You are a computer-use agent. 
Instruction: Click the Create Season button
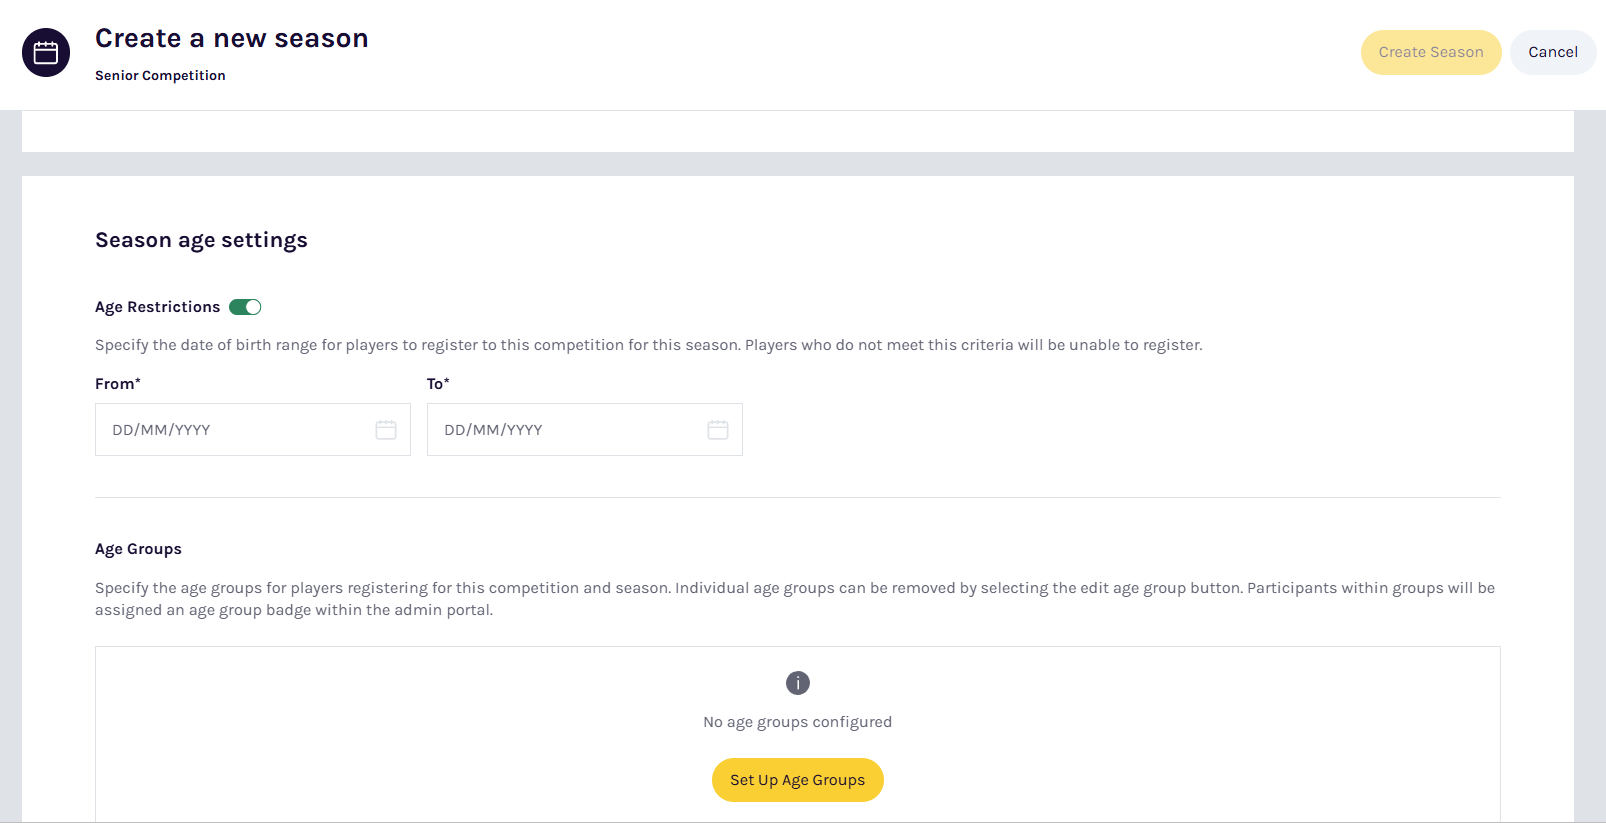[1430, 52]
